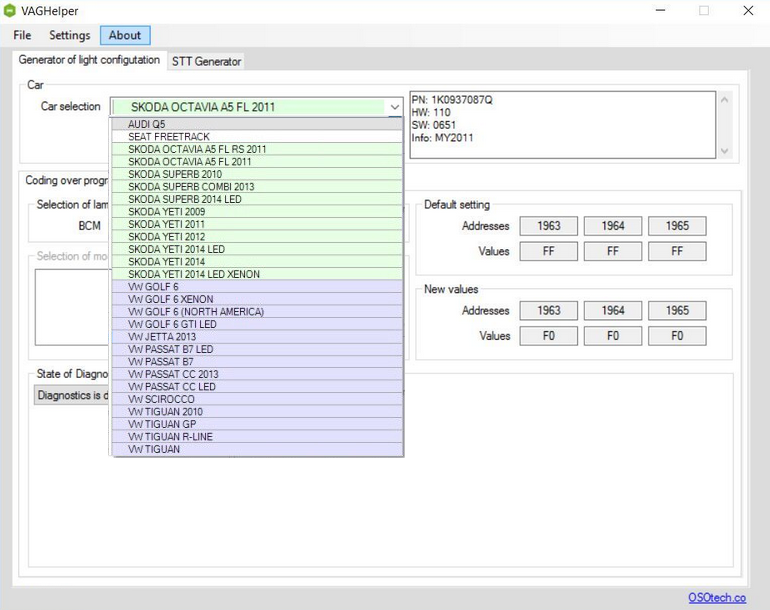This screenshot has width=770, height=610.
Task: Click the Diagnostics status field
Action: [x=72, y=395]
